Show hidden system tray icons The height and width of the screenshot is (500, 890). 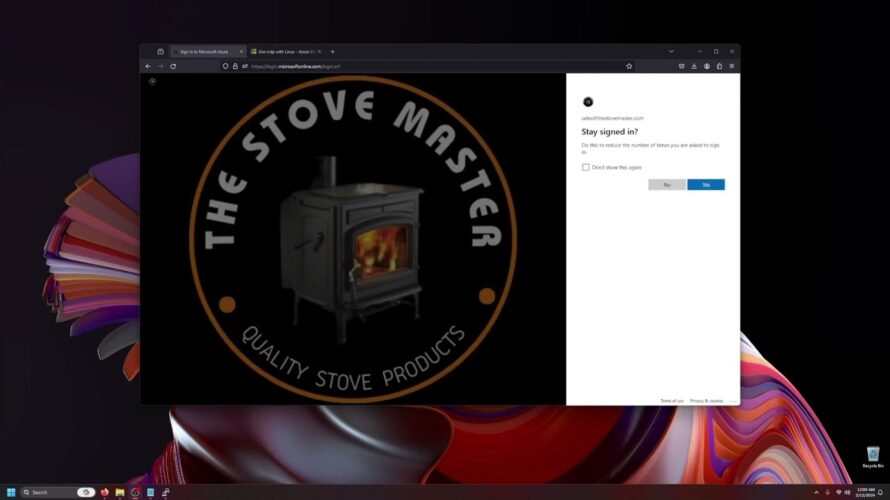pos(816,492)
